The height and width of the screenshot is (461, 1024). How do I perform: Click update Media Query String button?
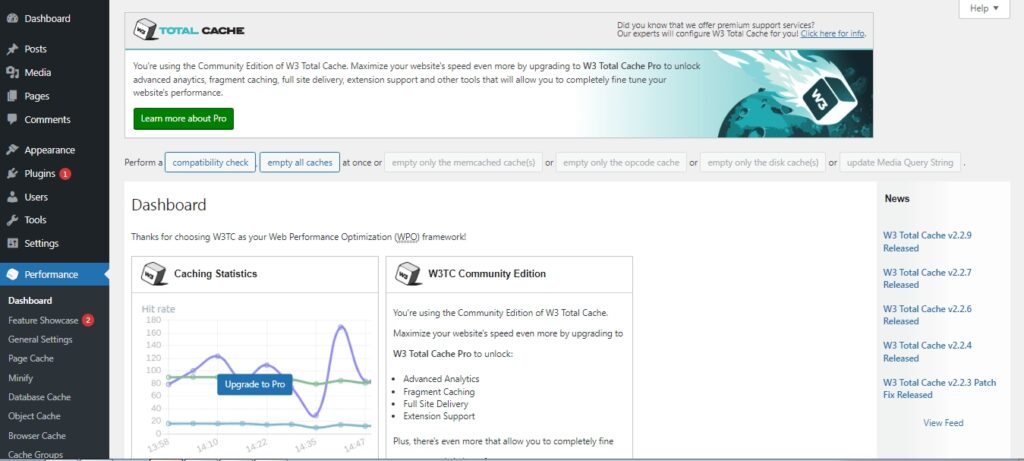(900, 163)
